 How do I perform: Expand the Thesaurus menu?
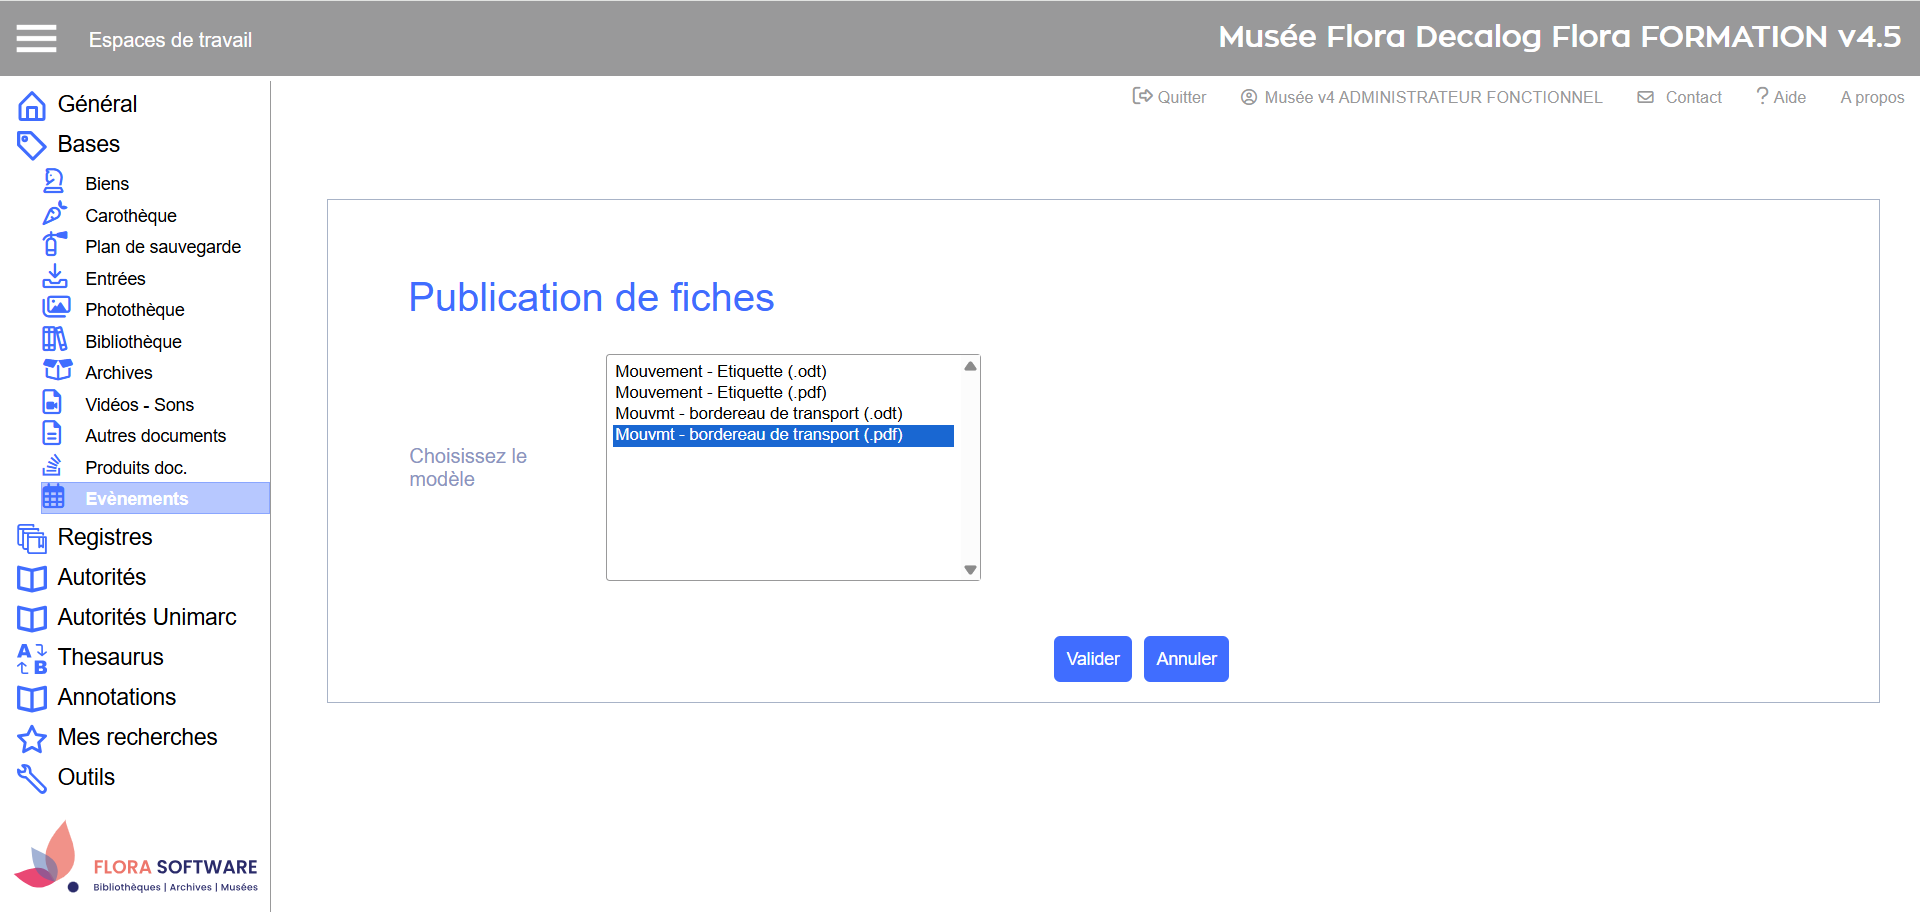click(110, 657)
